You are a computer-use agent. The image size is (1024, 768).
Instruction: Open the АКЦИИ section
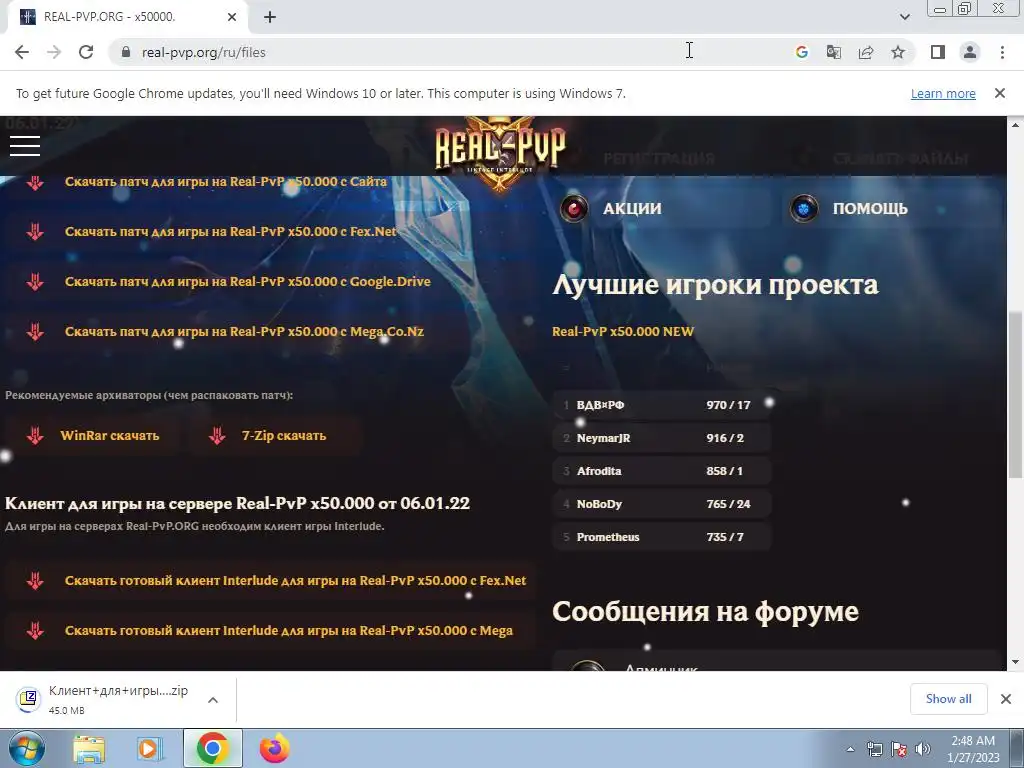pos(664,209)
